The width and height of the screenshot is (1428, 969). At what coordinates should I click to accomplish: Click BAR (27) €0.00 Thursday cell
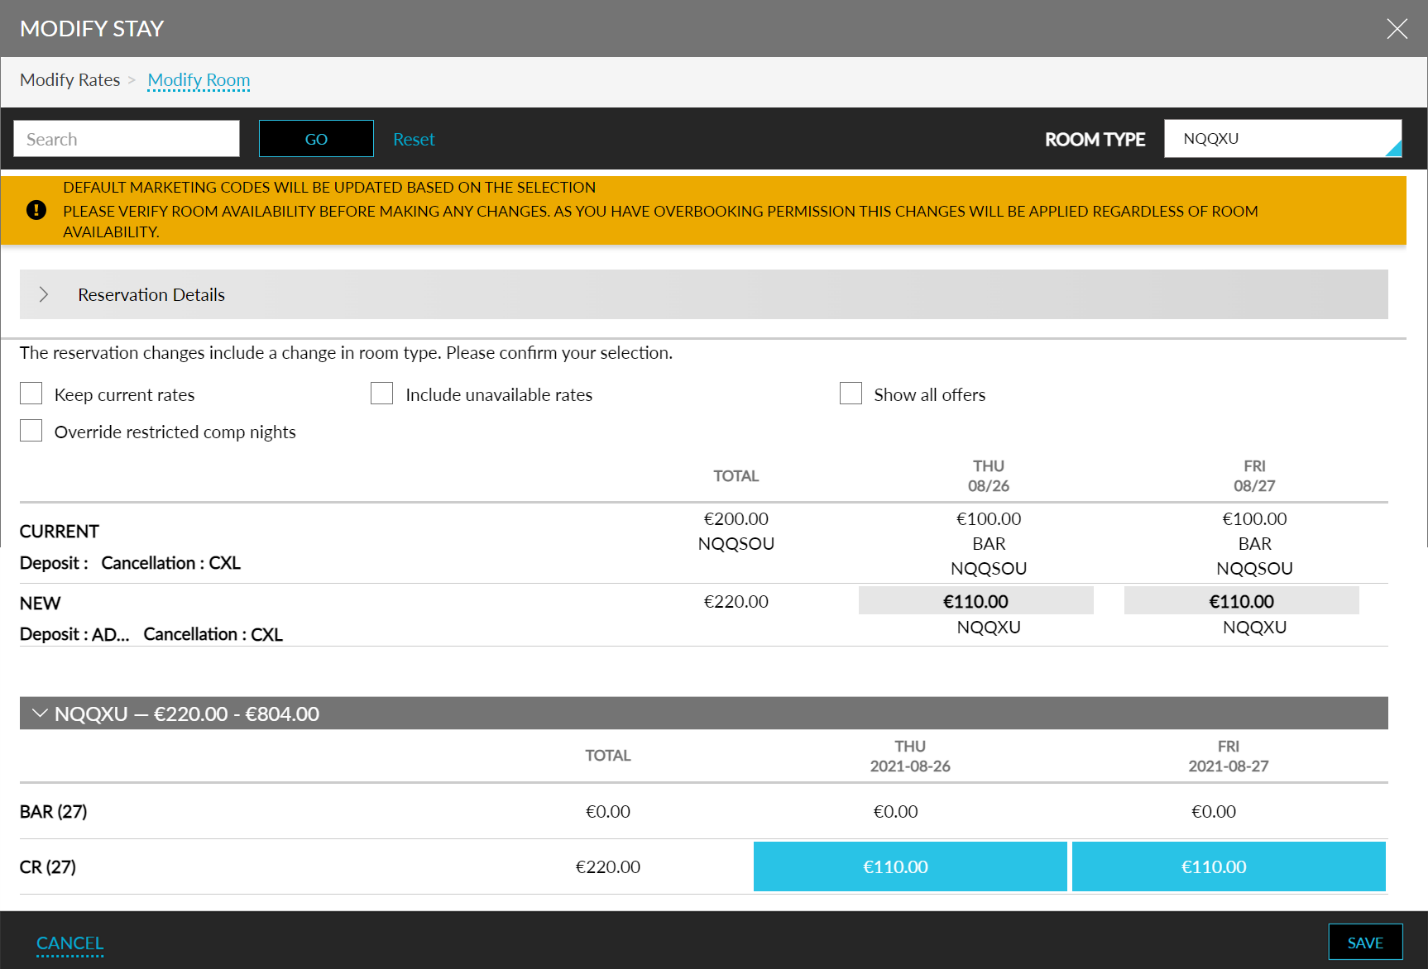[896, 811]
